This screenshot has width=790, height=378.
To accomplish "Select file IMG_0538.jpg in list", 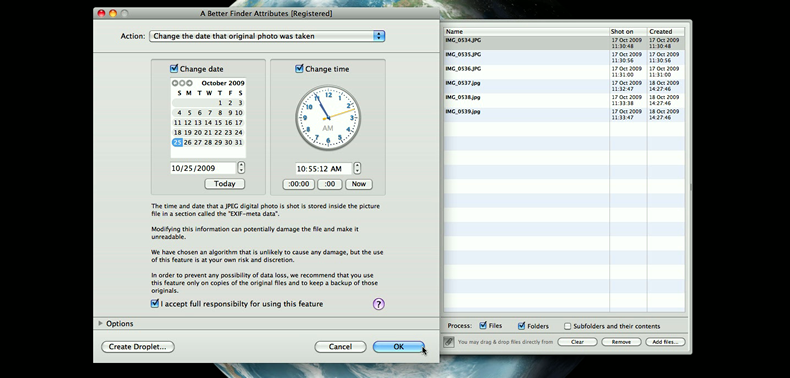I will [564, 100].
